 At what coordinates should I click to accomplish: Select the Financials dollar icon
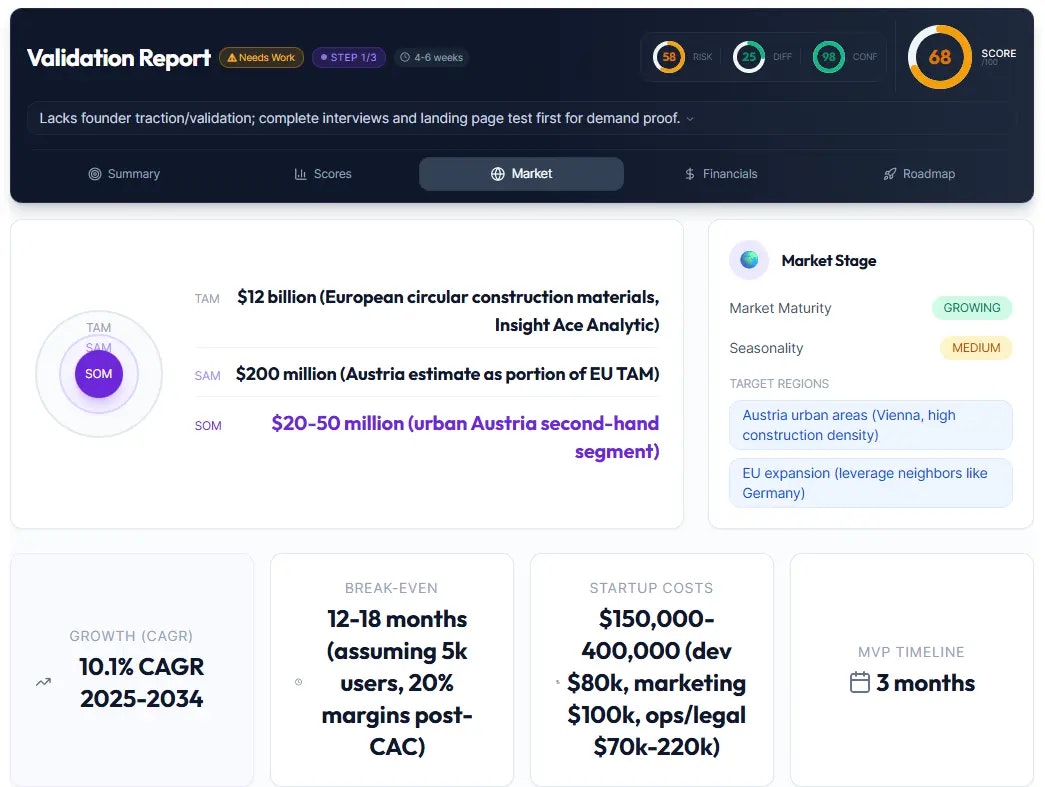pyautogui.click(x=688, y=173)
